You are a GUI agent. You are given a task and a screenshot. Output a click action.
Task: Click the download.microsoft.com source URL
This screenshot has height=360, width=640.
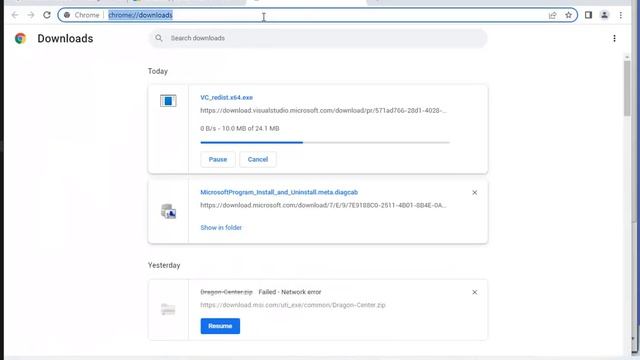[x=323, y=205]
